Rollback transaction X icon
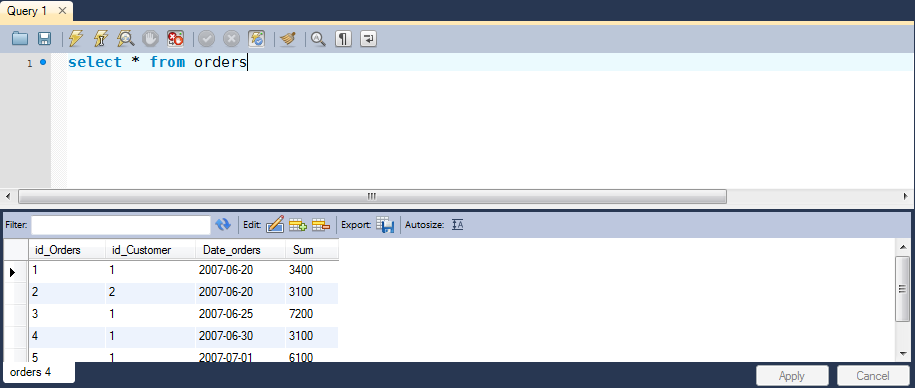This screenshot has height=388, width=915. [x=232, y=39]
